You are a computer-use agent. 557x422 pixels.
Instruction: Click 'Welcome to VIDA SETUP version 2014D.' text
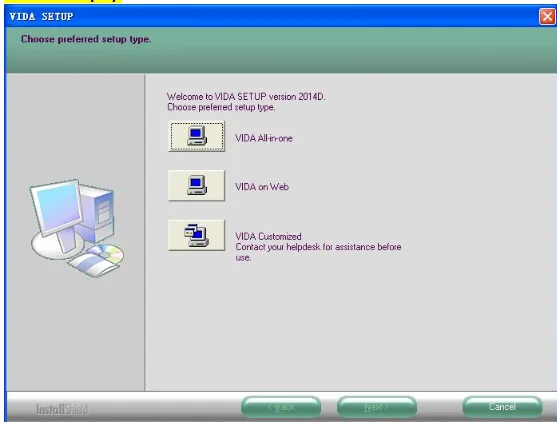246,97
